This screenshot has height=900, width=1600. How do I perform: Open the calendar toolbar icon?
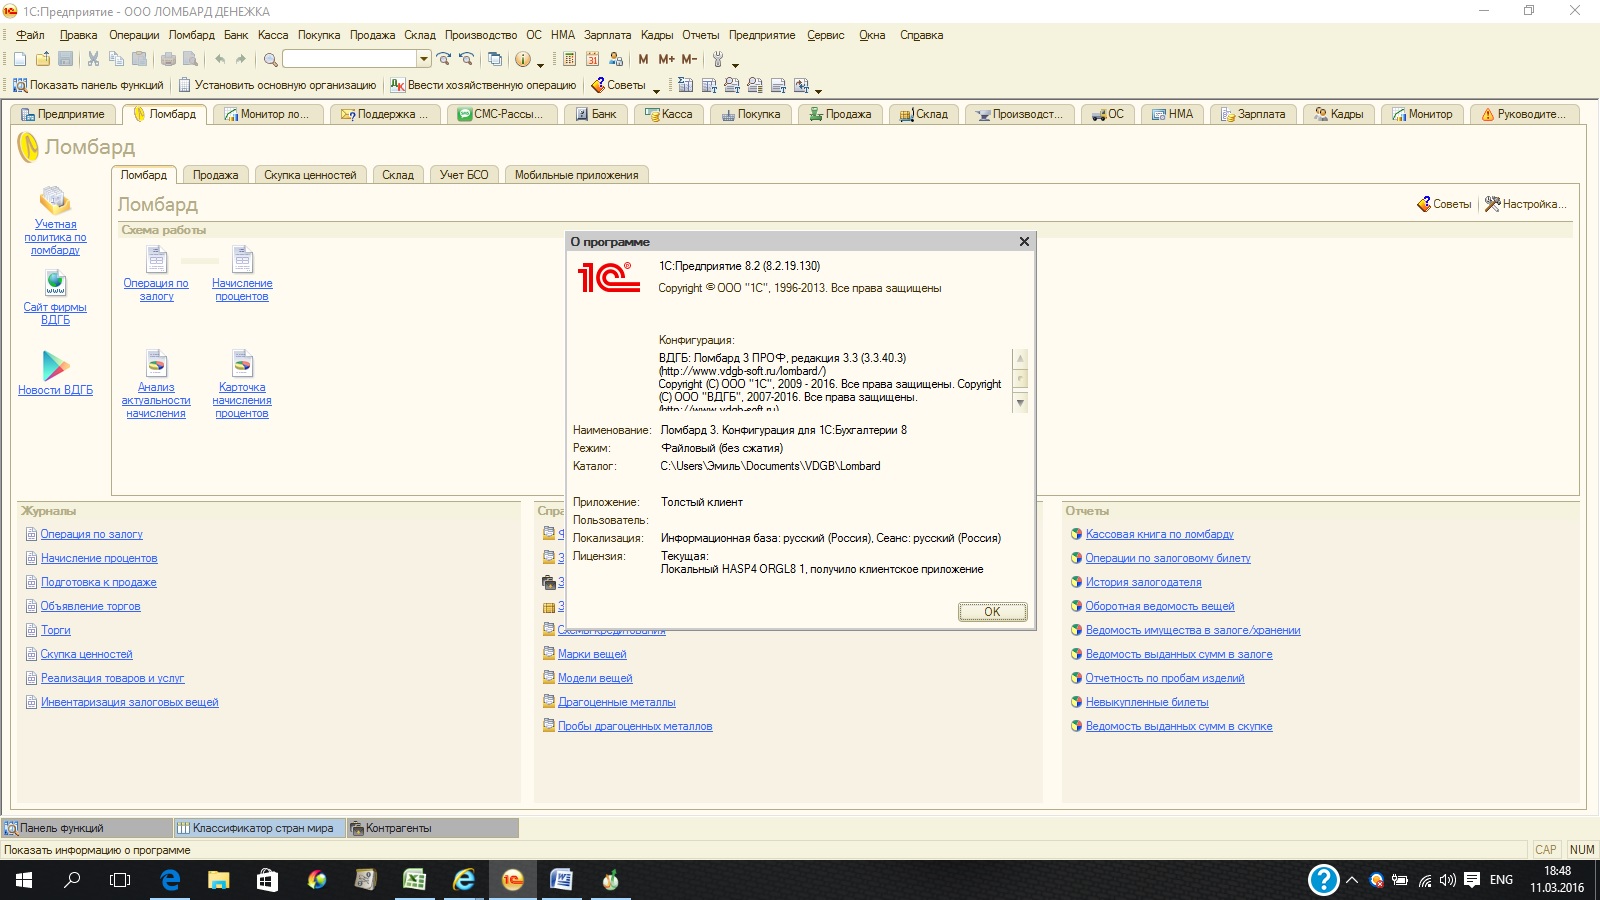(x=592, y=59)
